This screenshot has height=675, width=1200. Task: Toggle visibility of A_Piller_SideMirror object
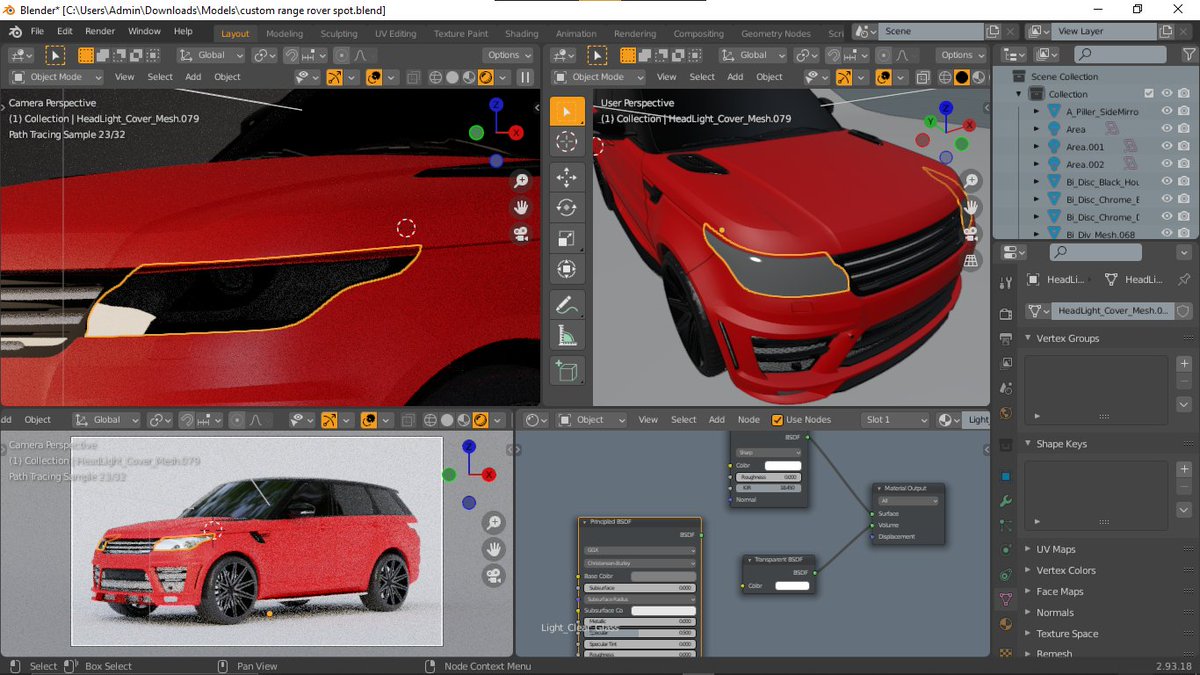pyautogui.click(x=1166, y=112)
